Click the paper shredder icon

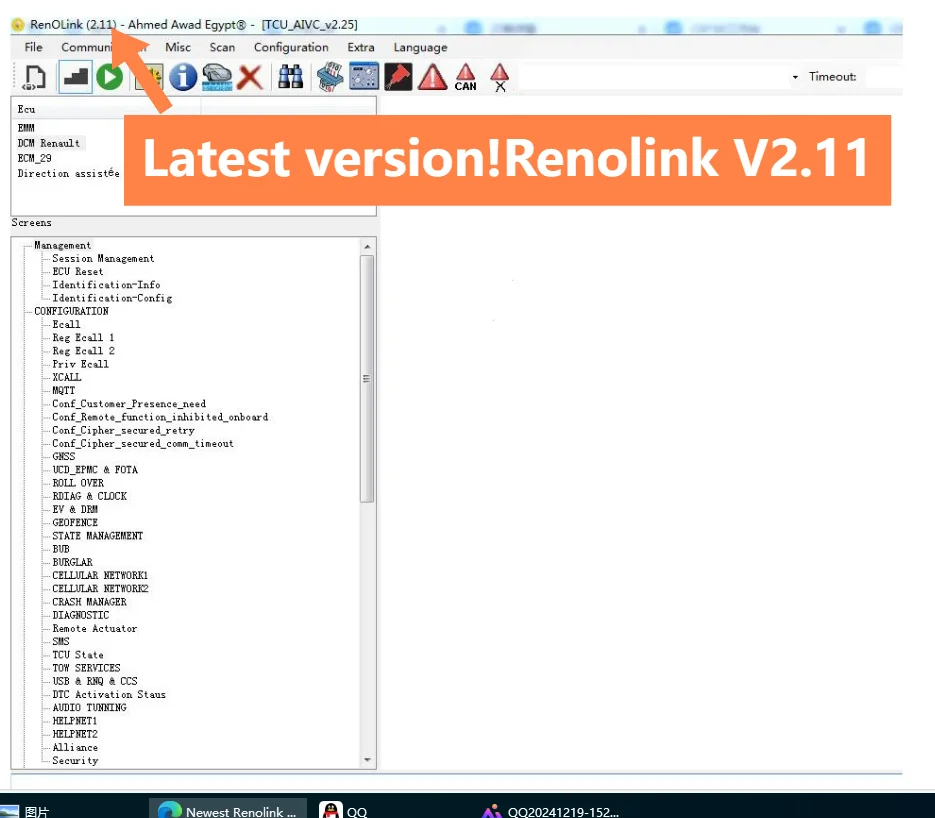tap(330, 77)
